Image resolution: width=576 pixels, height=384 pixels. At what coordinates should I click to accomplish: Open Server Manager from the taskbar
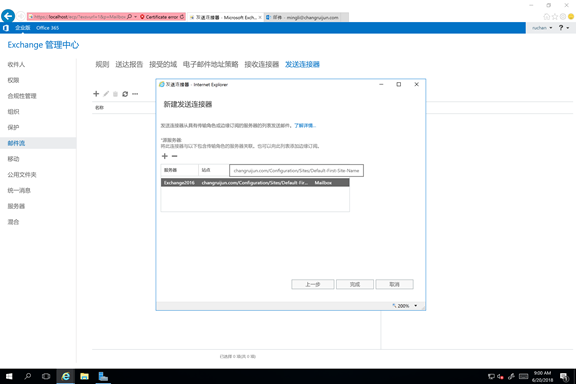(103, 376)
